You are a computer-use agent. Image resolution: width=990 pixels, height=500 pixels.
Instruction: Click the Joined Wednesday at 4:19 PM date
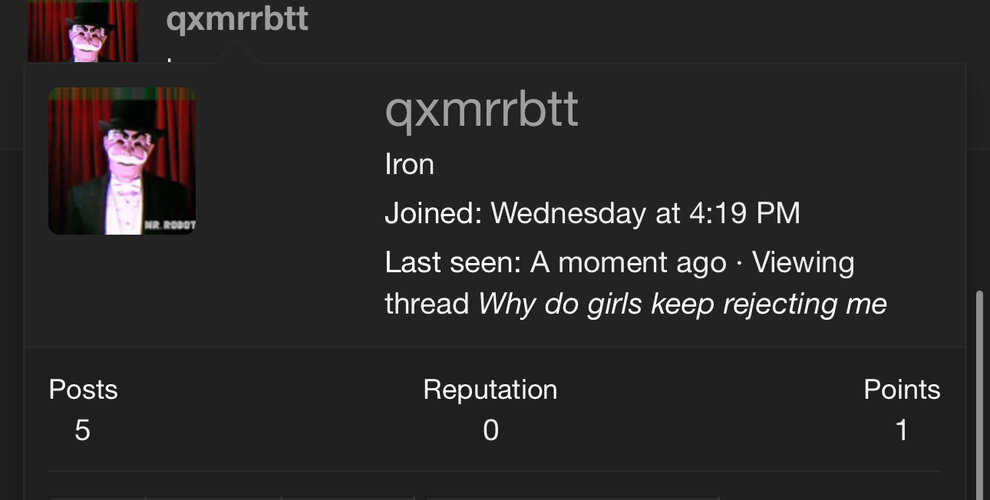click(x=645, y=213)
